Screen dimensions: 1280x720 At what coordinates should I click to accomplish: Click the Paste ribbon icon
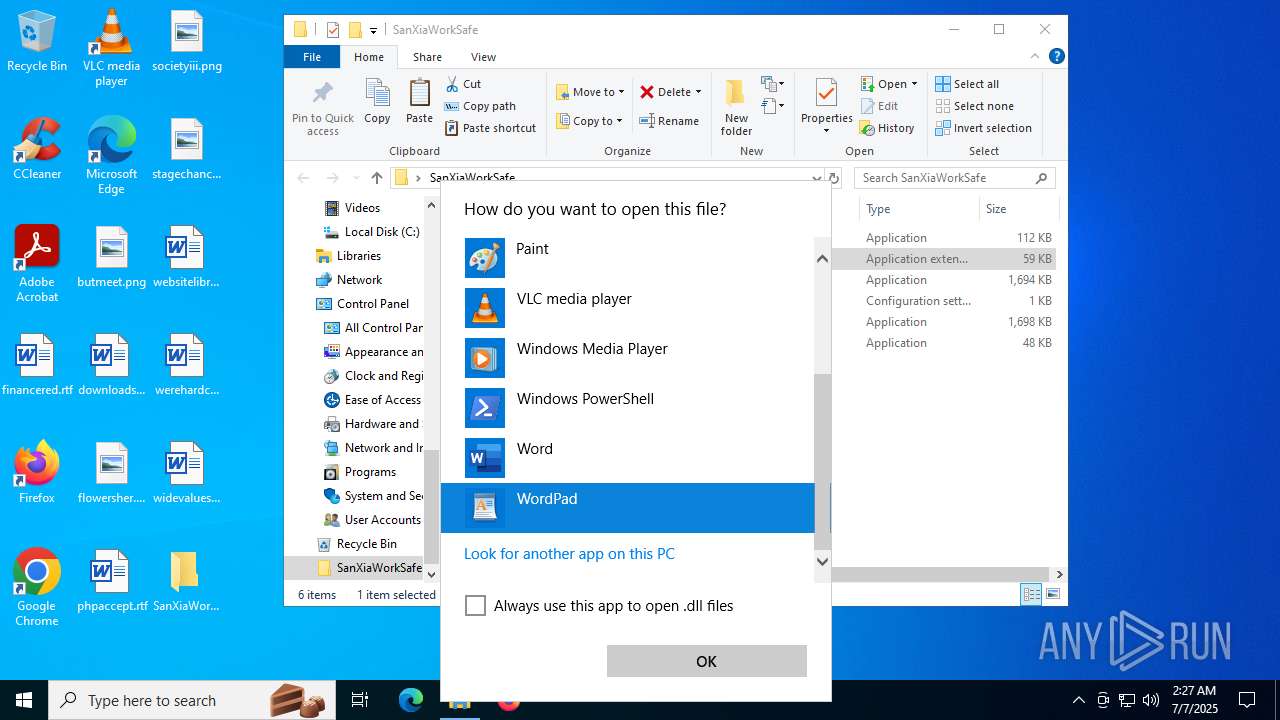[x=419, y=102]
